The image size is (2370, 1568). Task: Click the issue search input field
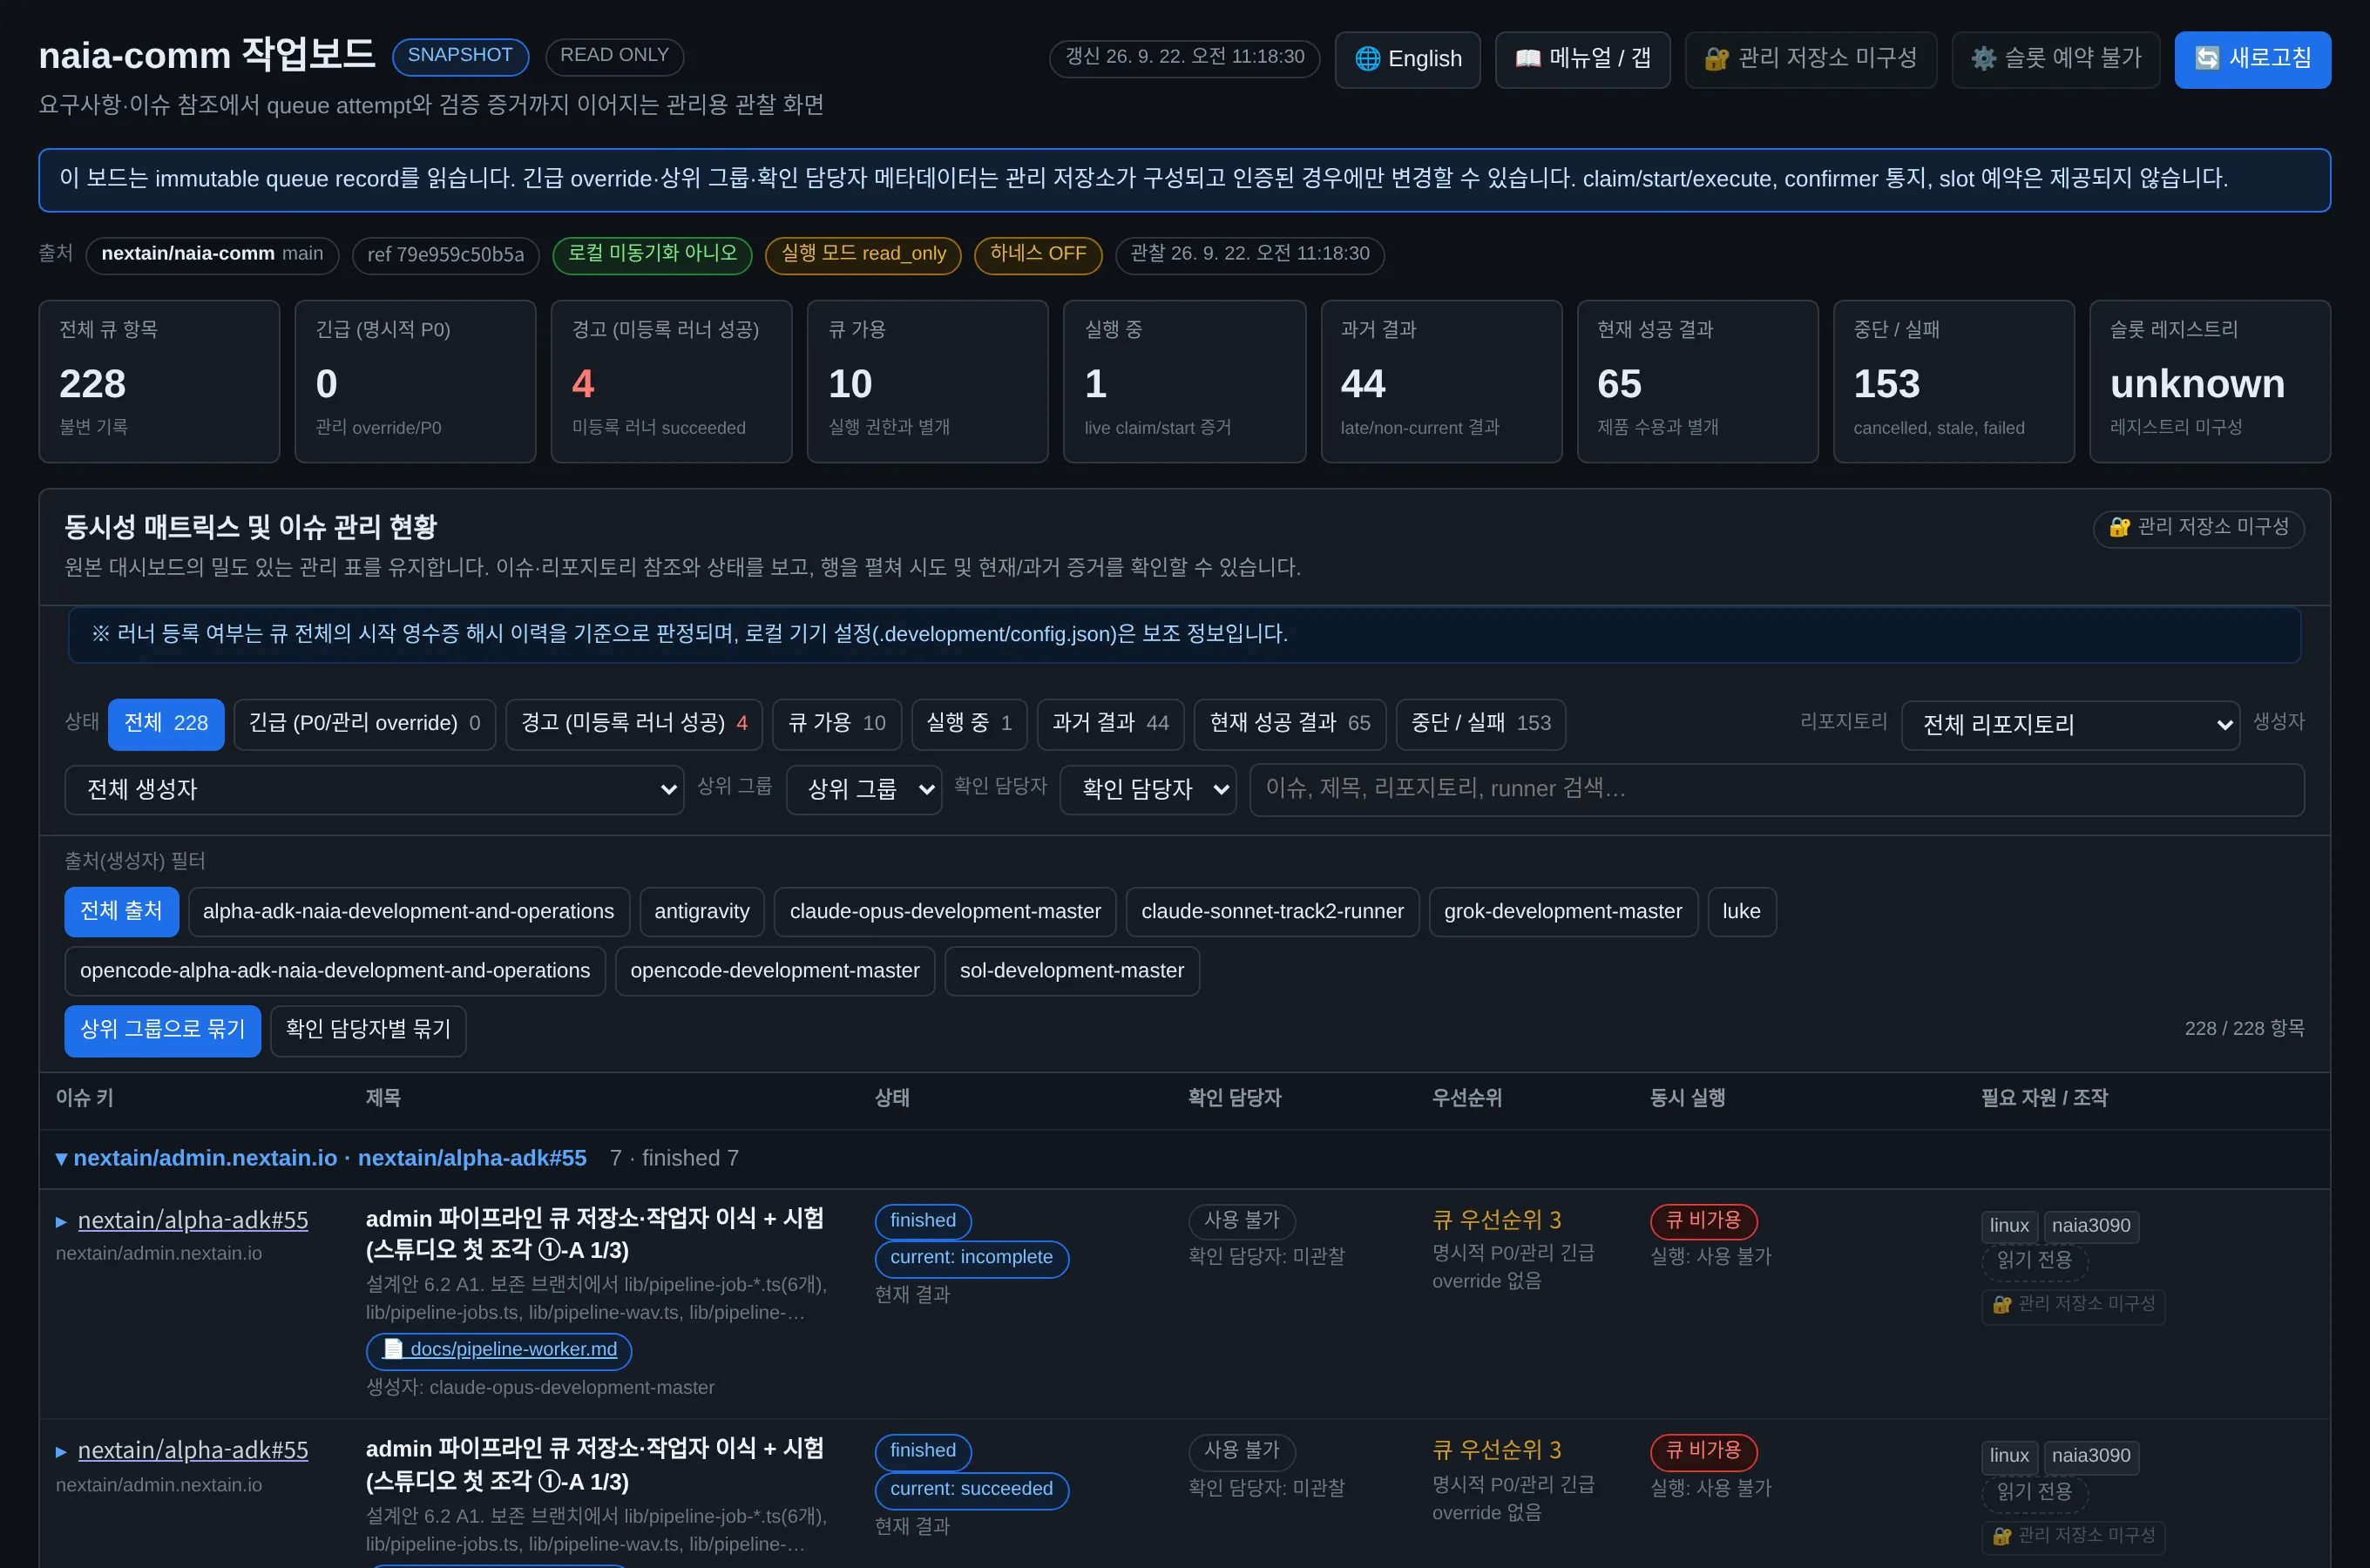coord(1777,790)
